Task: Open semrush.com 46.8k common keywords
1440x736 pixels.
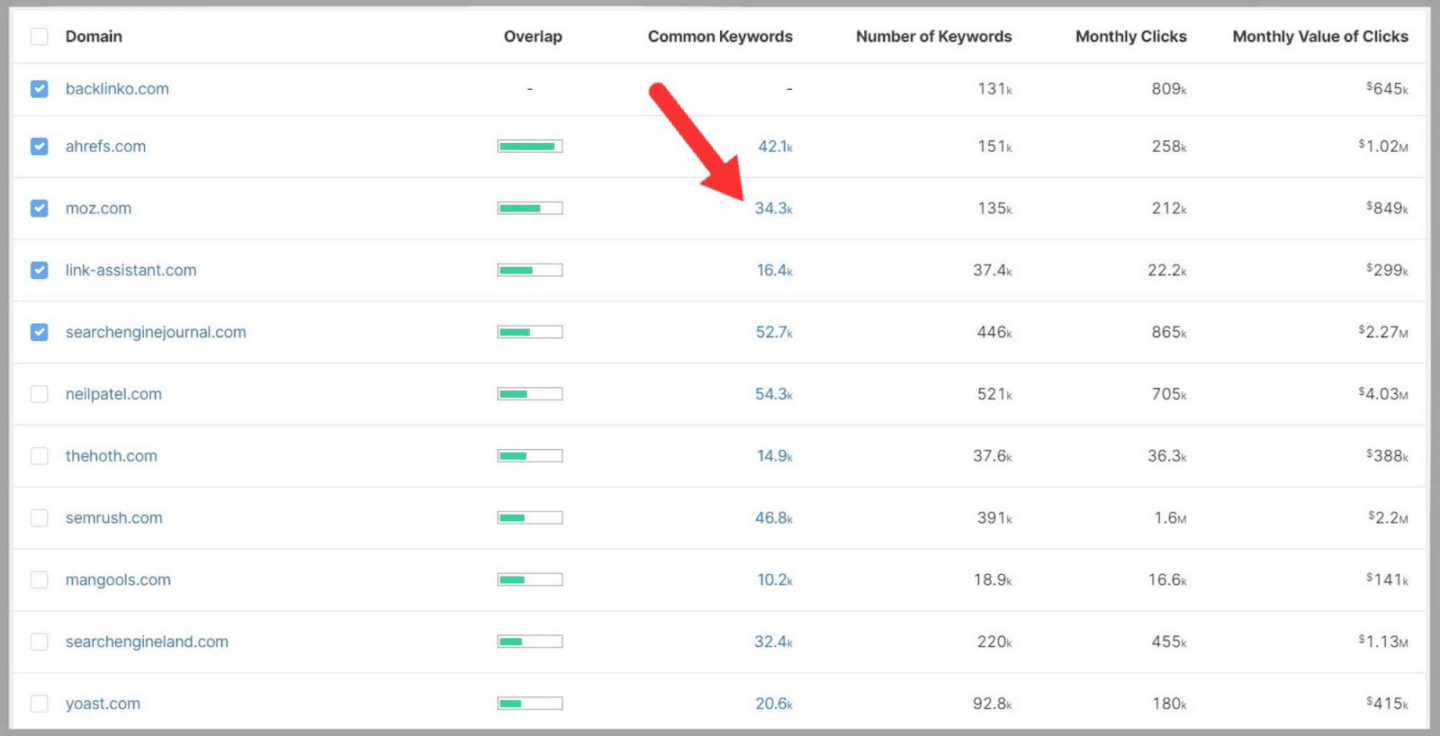Action: [x=773, y=518]
